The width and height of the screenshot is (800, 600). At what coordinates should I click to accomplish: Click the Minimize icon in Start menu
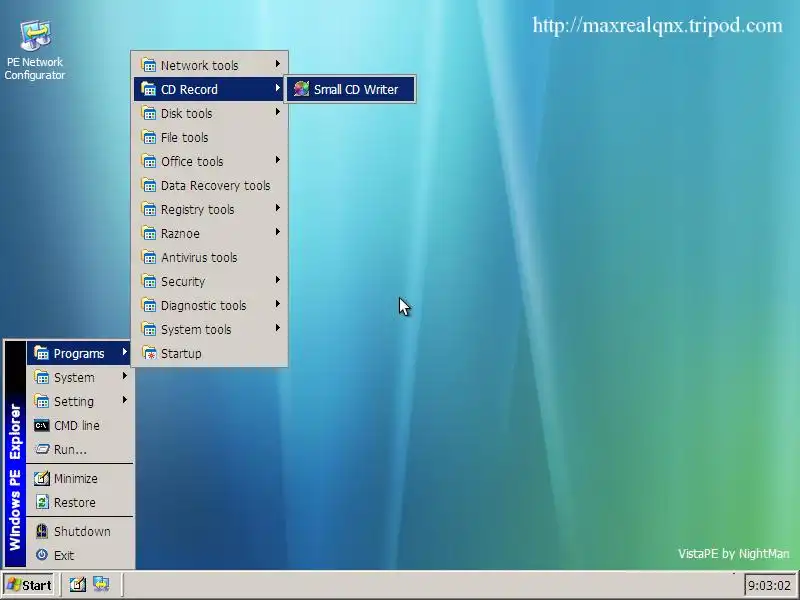point(41,478)
